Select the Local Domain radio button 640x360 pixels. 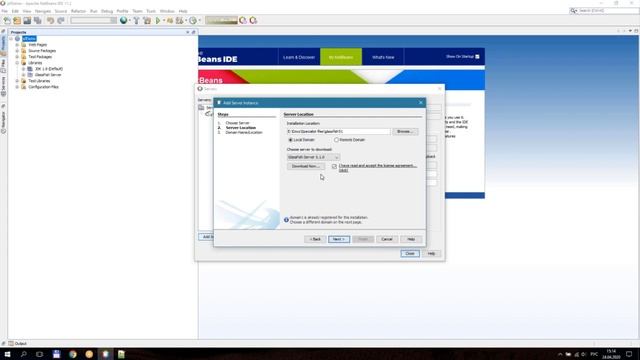291,140
